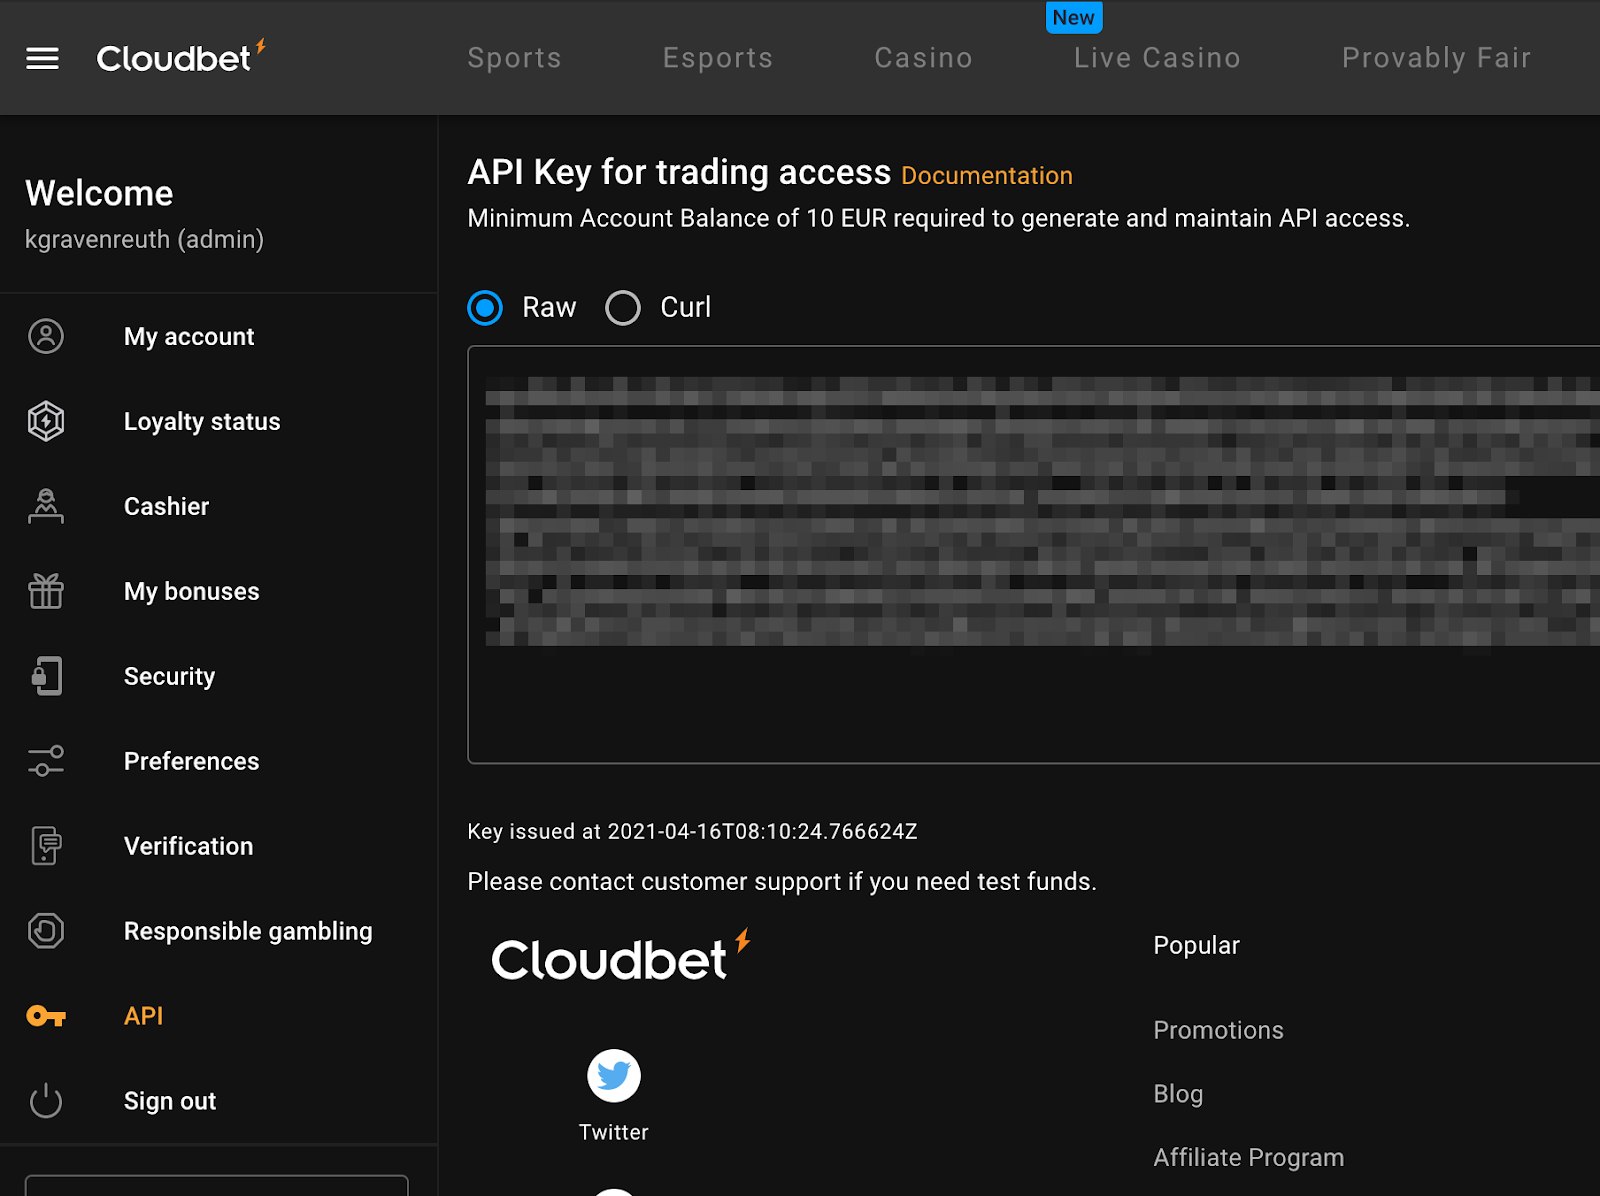
Task: Click the Preferences sliders icon
Action: 46,761
